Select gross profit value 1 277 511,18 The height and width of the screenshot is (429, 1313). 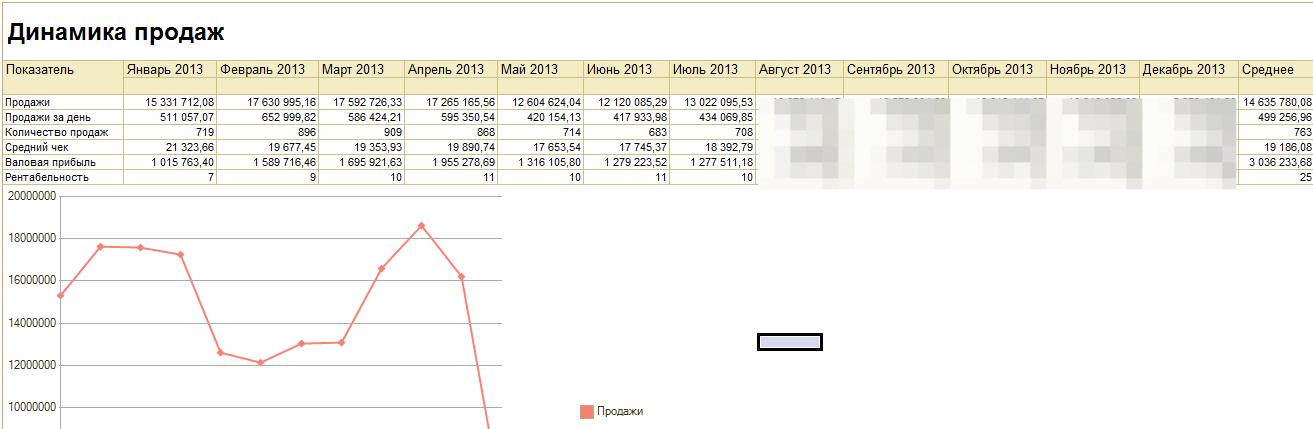coord(712,162)
